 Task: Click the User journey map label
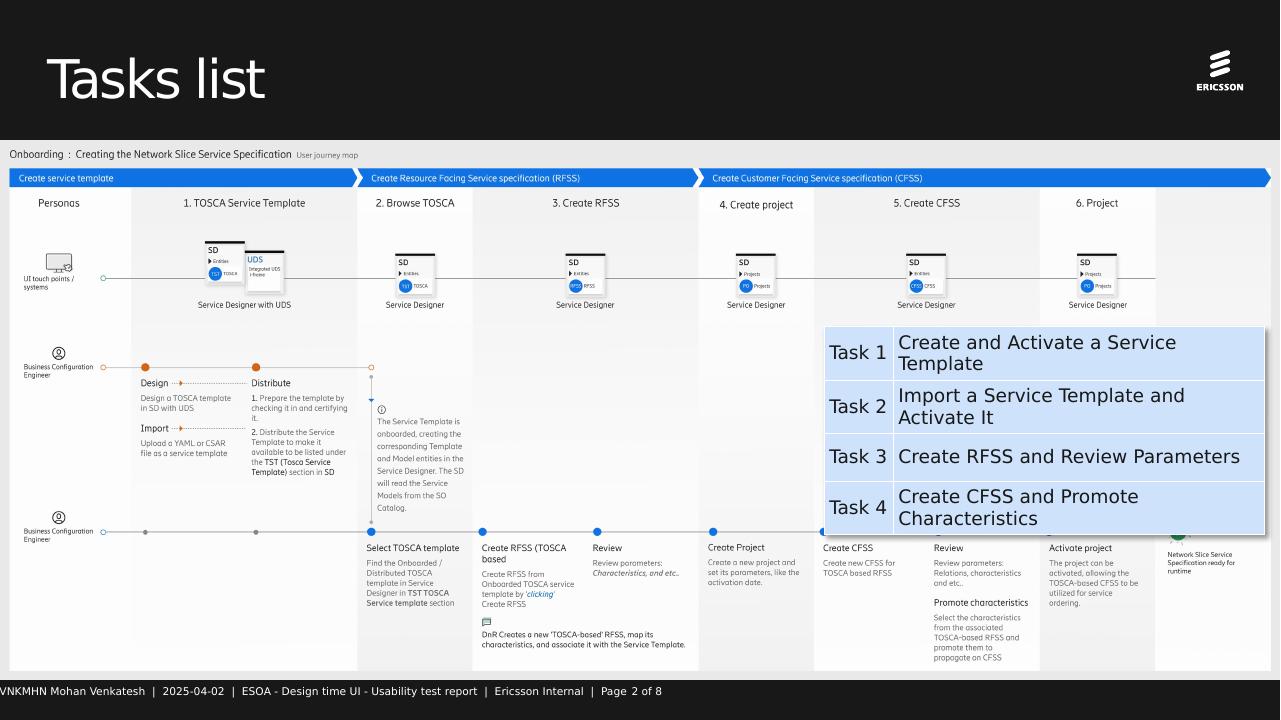click(x=327, y=155)
